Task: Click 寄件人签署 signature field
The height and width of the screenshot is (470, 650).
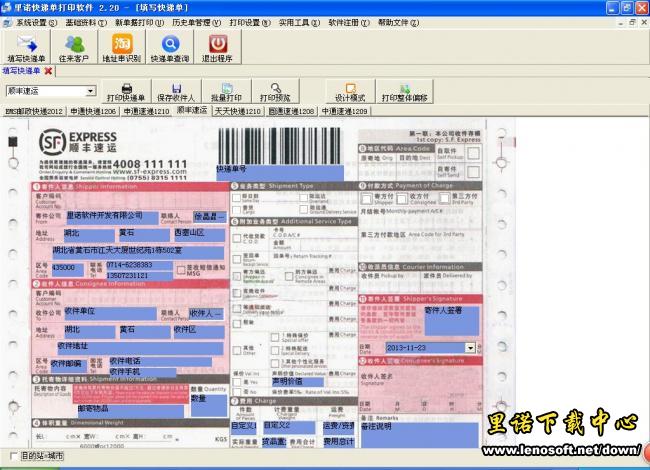Action: click(x=452, y=321)
